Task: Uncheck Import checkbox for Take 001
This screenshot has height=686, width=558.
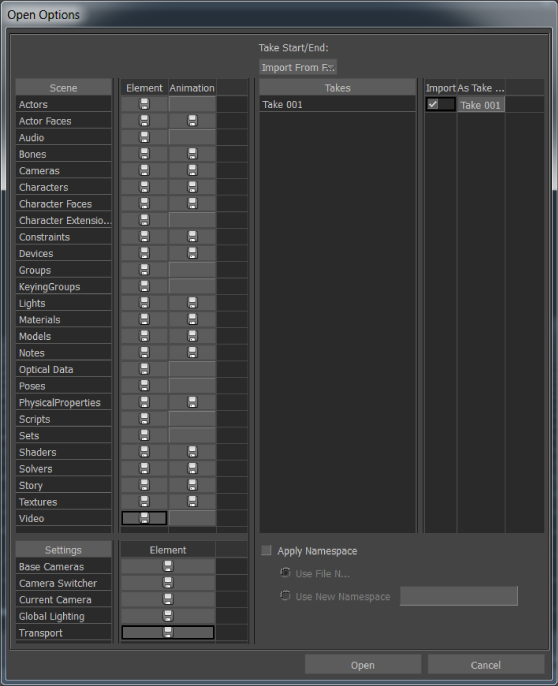Action: coord(433,104)
